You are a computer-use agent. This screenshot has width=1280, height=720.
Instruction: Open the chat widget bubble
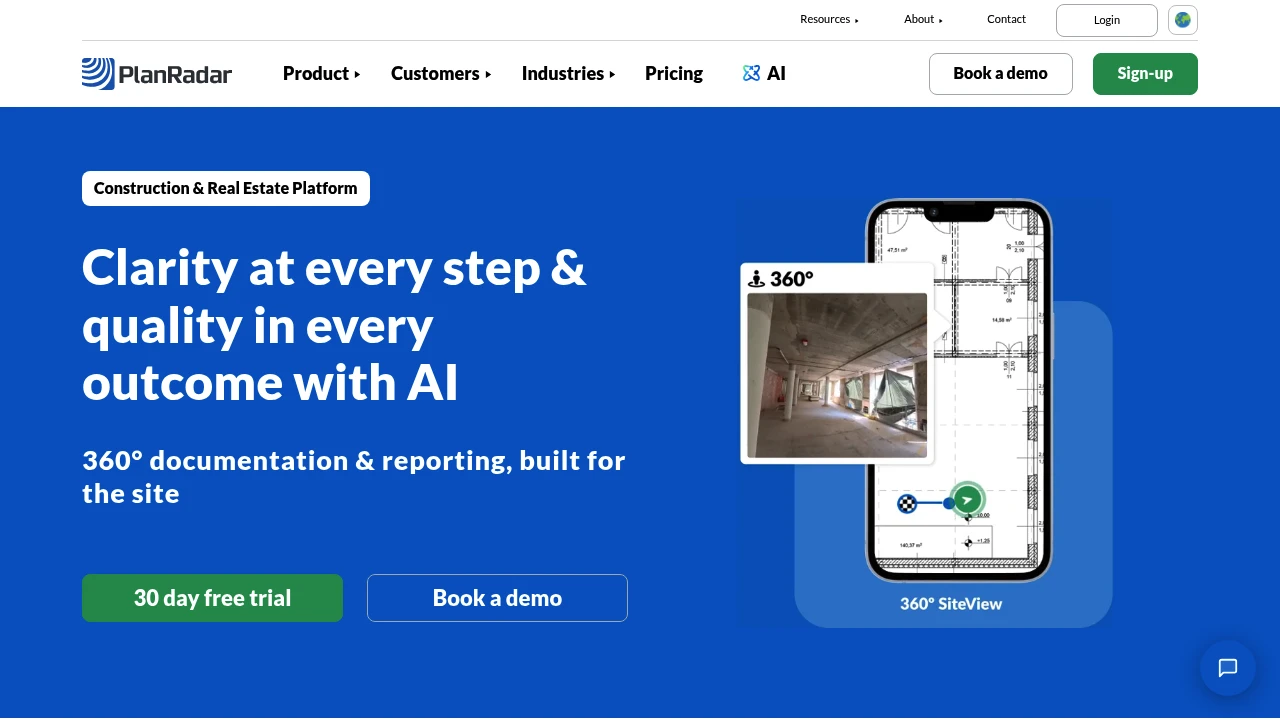click(1228, 668)
